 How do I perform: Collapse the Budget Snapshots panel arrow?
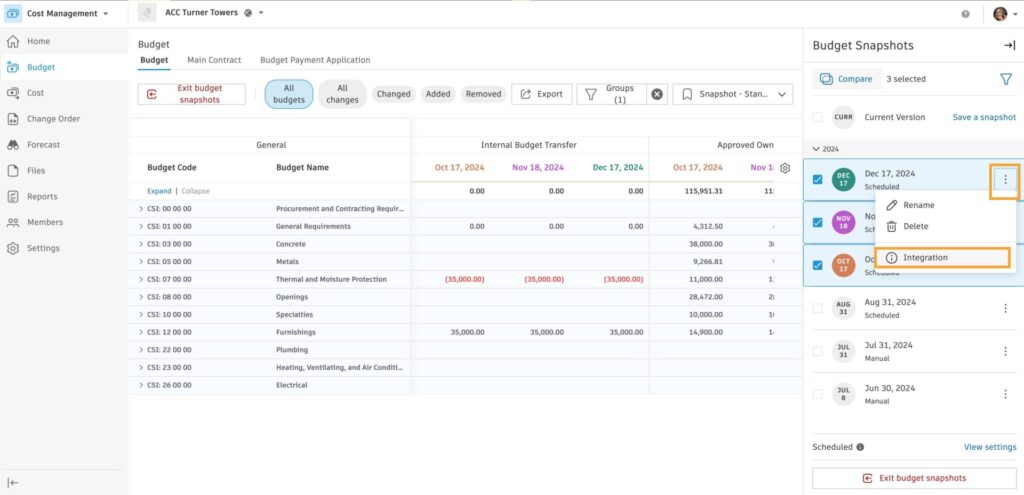[1009, 46]
